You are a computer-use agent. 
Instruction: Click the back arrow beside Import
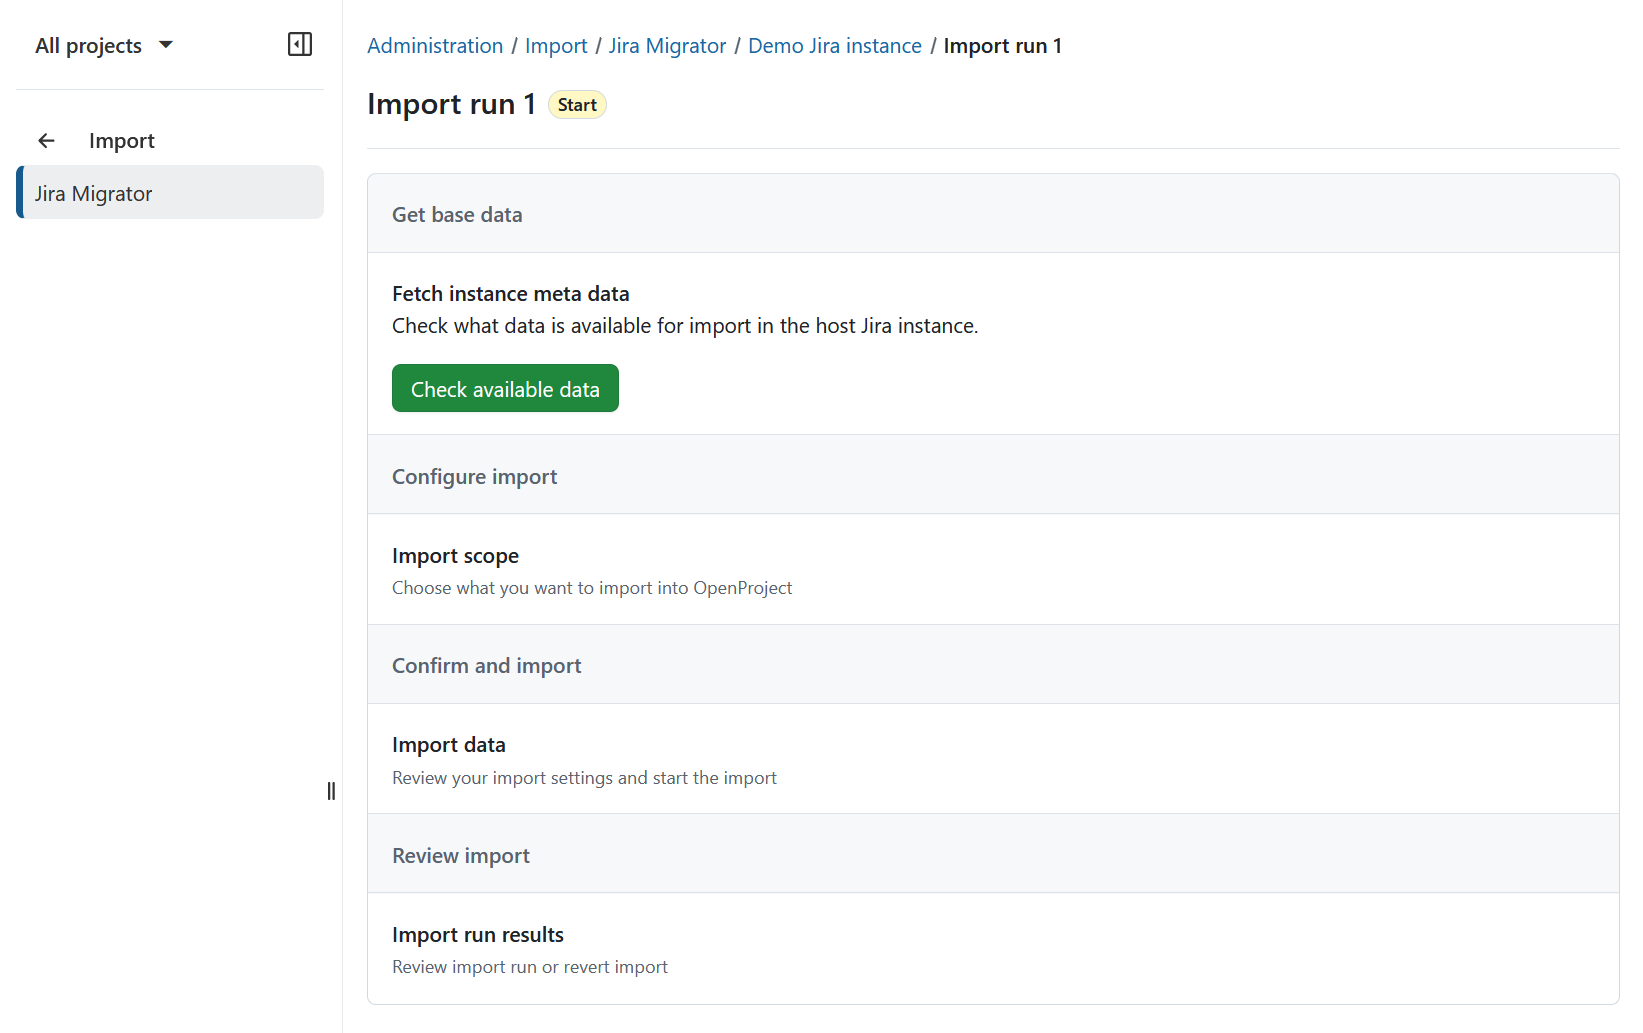pos(46,141)
